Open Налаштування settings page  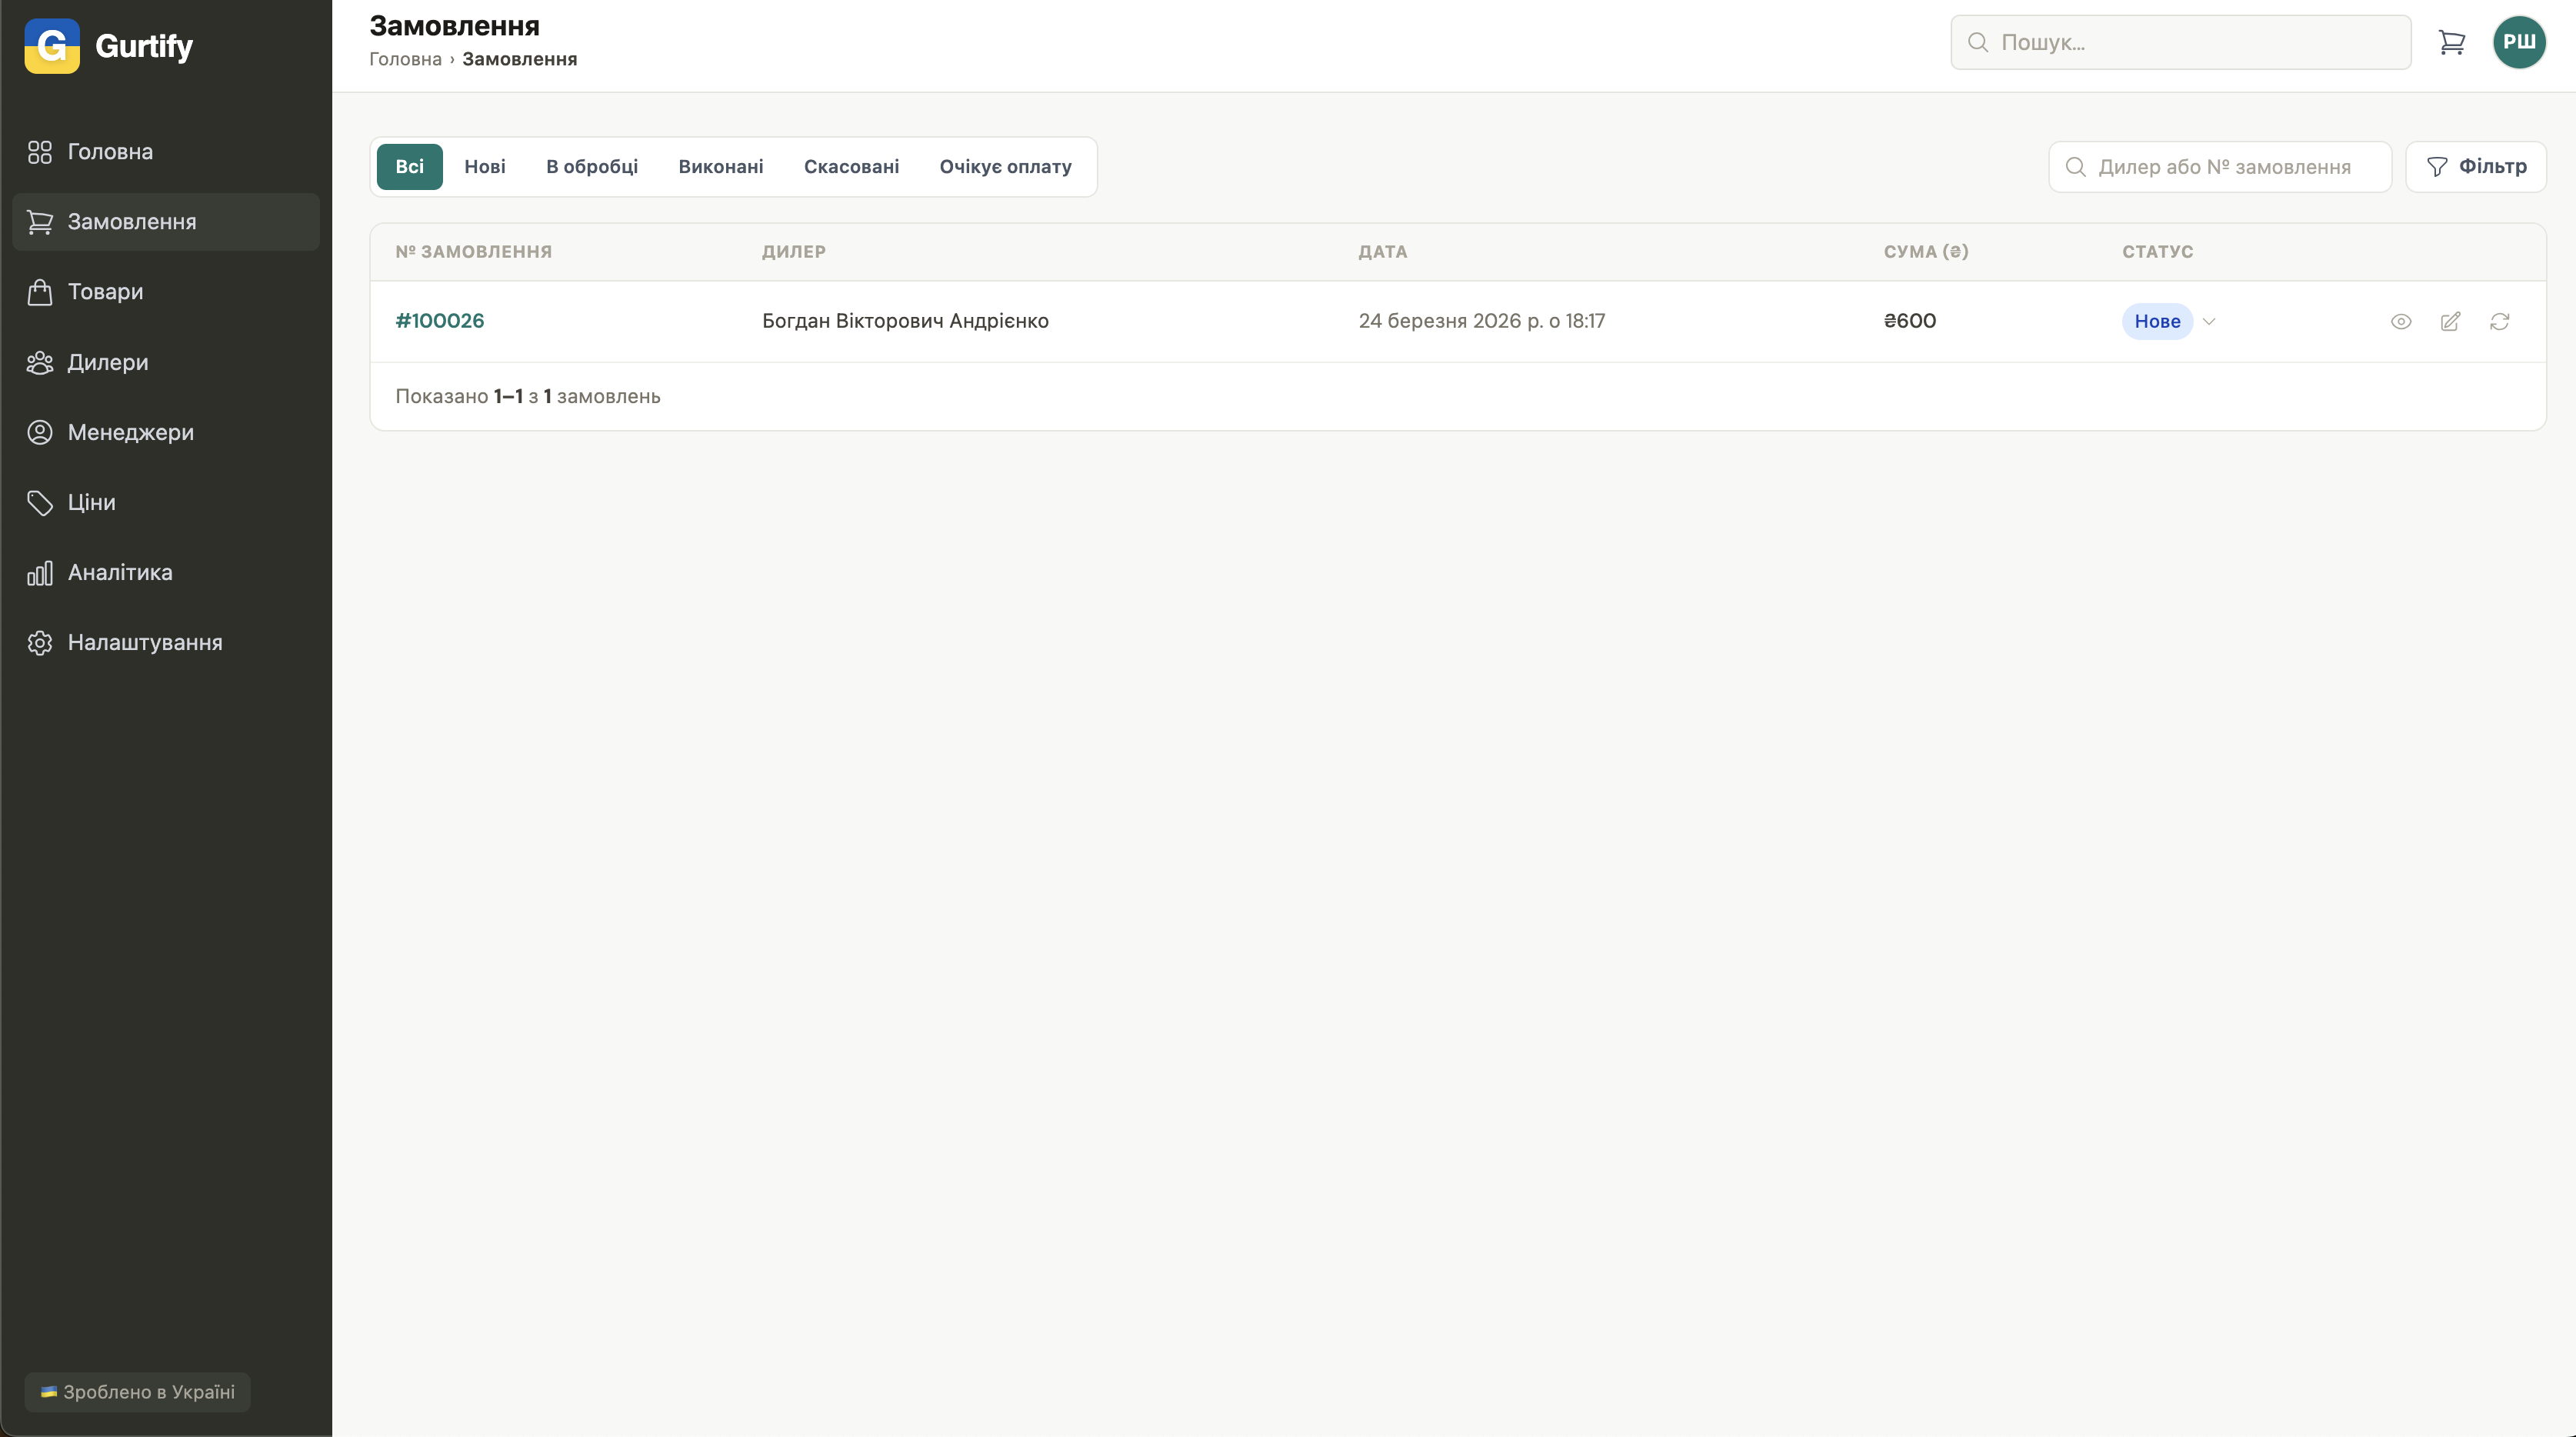144,642
